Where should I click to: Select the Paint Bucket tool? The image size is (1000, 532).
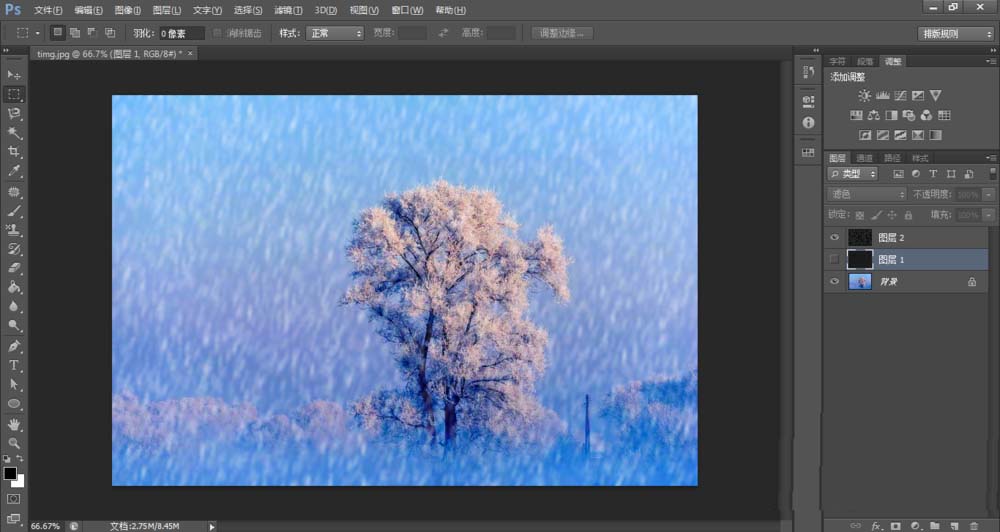14,287
